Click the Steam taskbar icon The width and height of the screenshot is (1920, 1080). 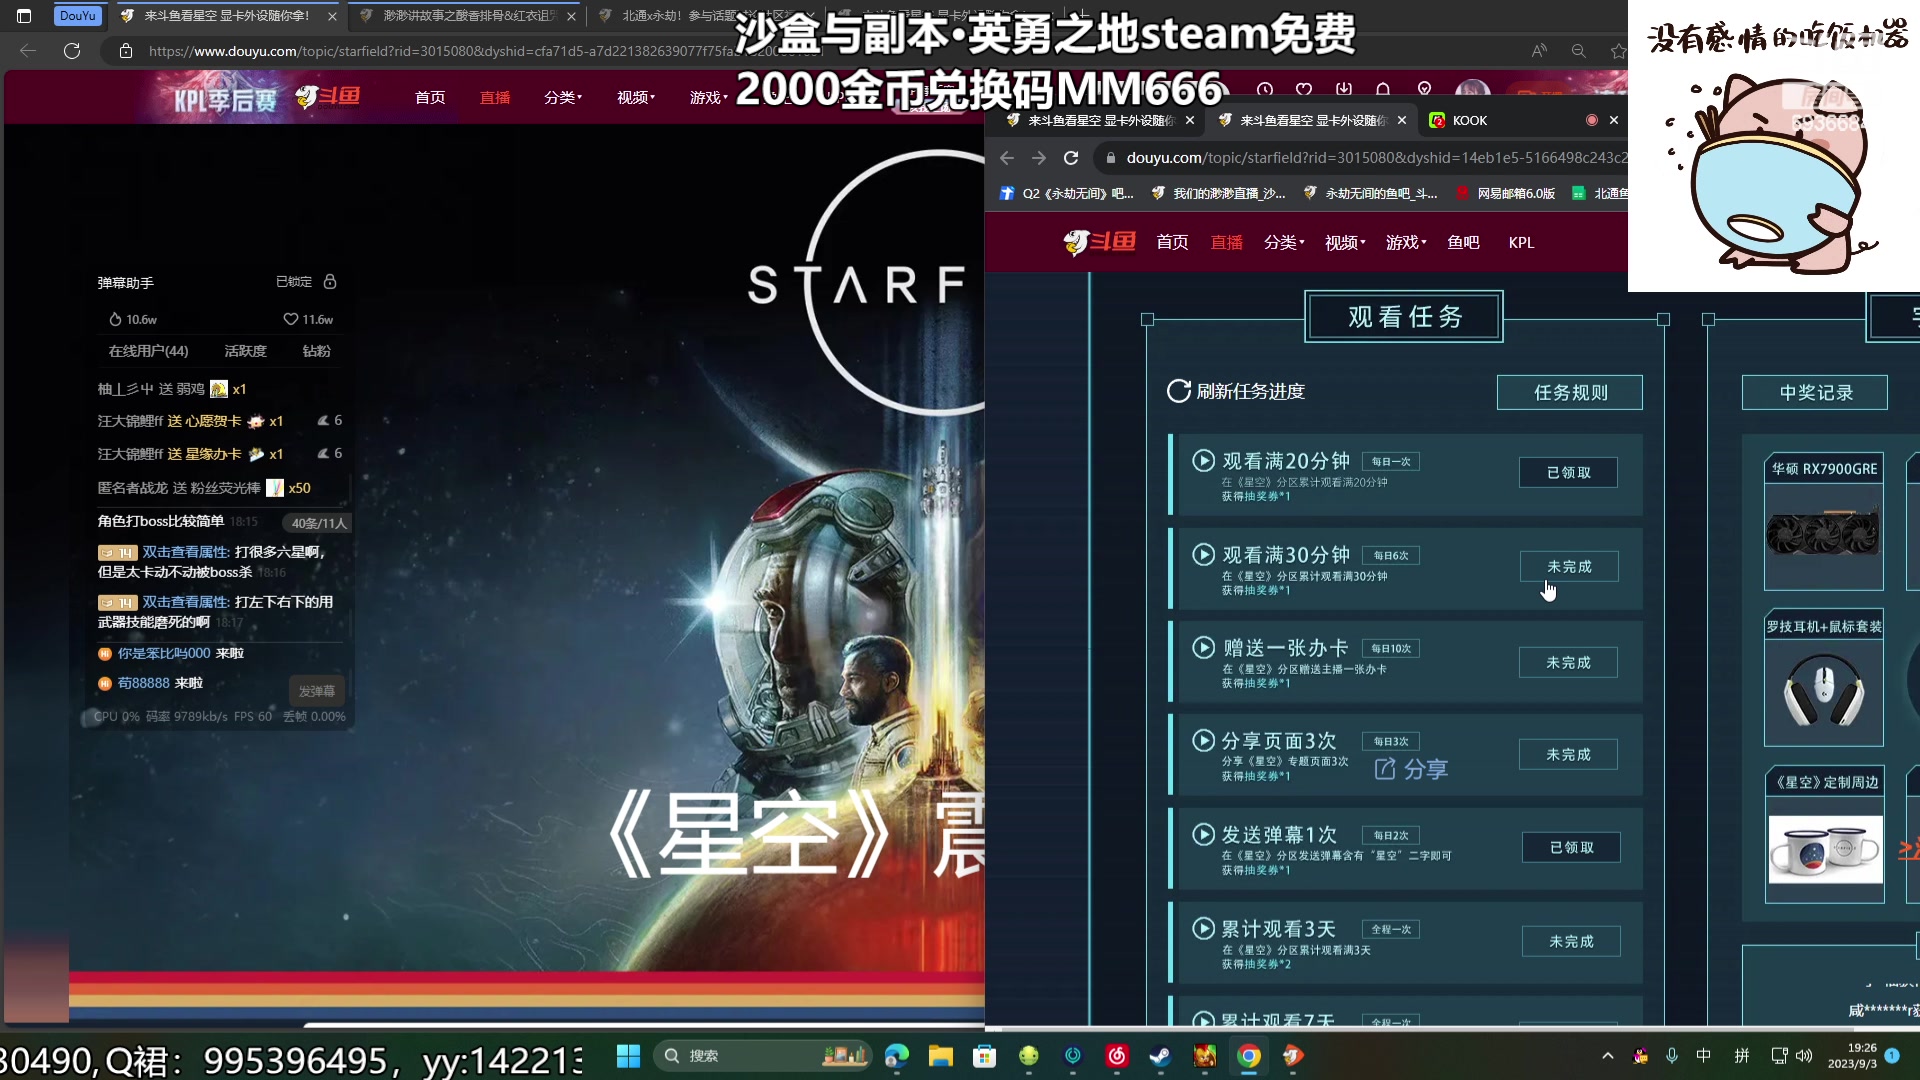click(1160, 1055)
